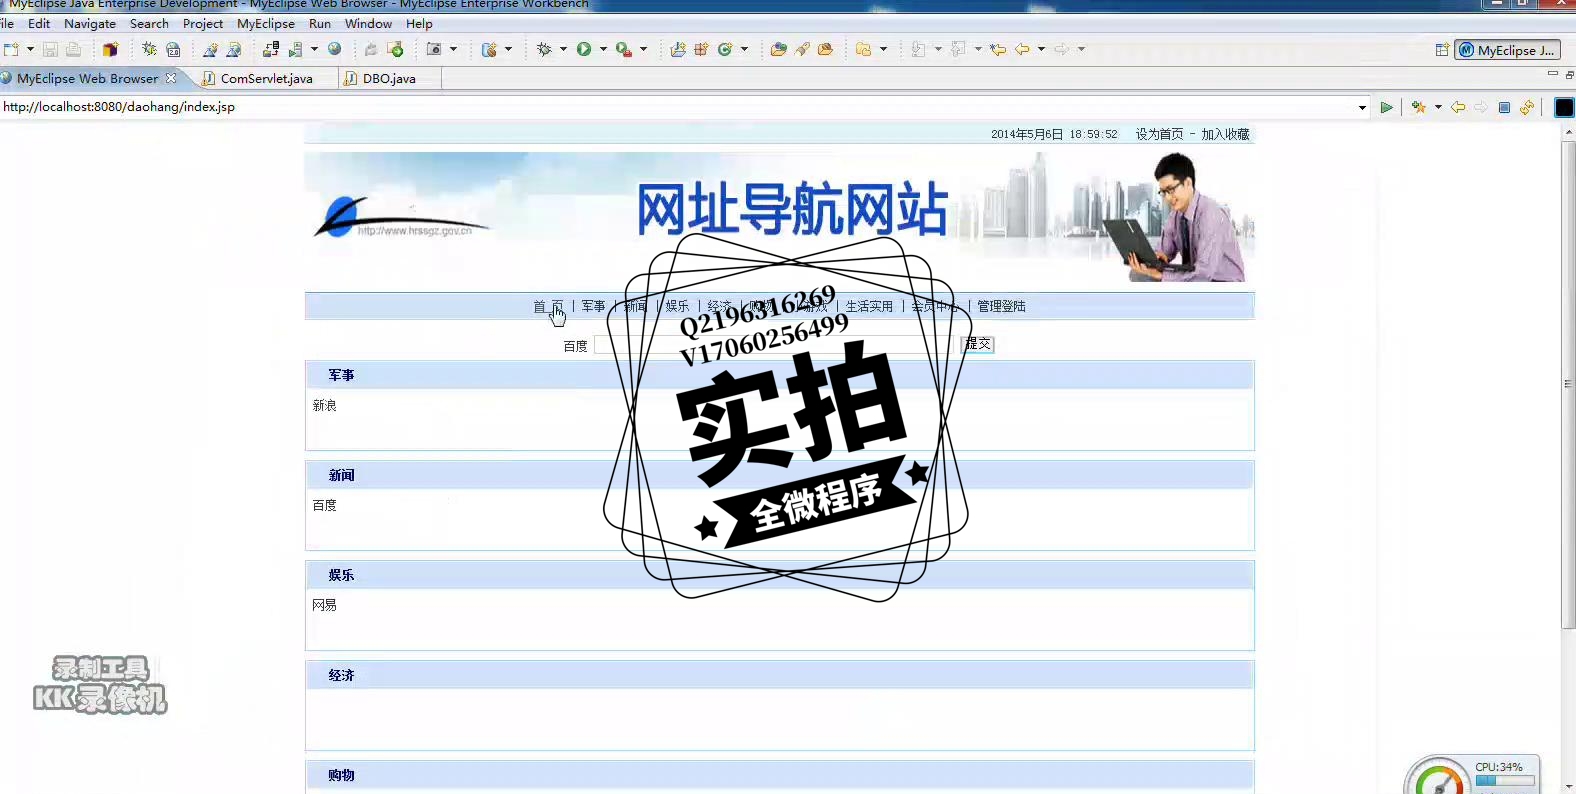Open the Navigate menu
Viewport: 1576px width, 794px height.
pyautogui.click(x=90, y=23)
